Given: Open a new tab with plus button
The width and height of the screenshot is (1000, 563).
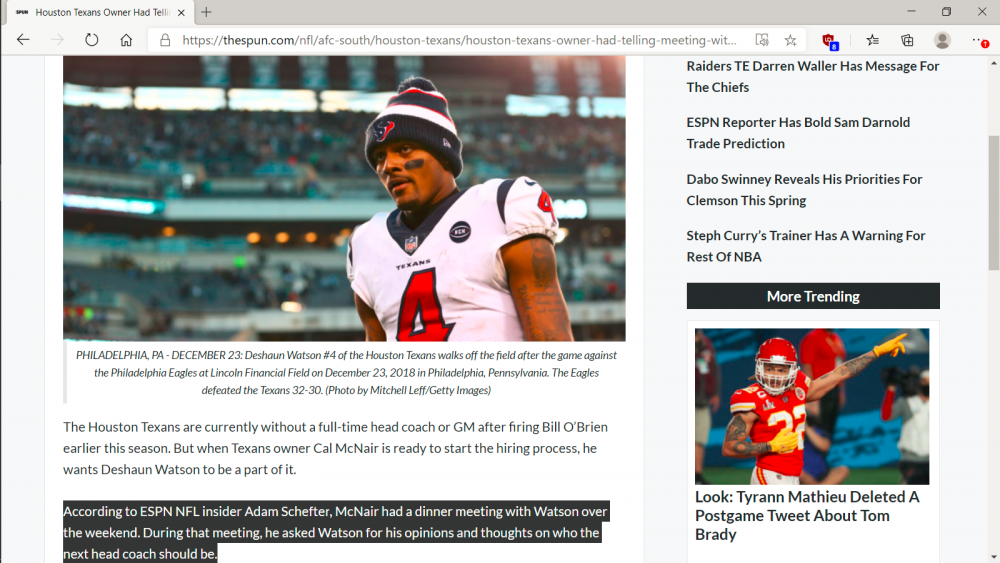Looking at the screenshot, I should [x=206, y=12].
